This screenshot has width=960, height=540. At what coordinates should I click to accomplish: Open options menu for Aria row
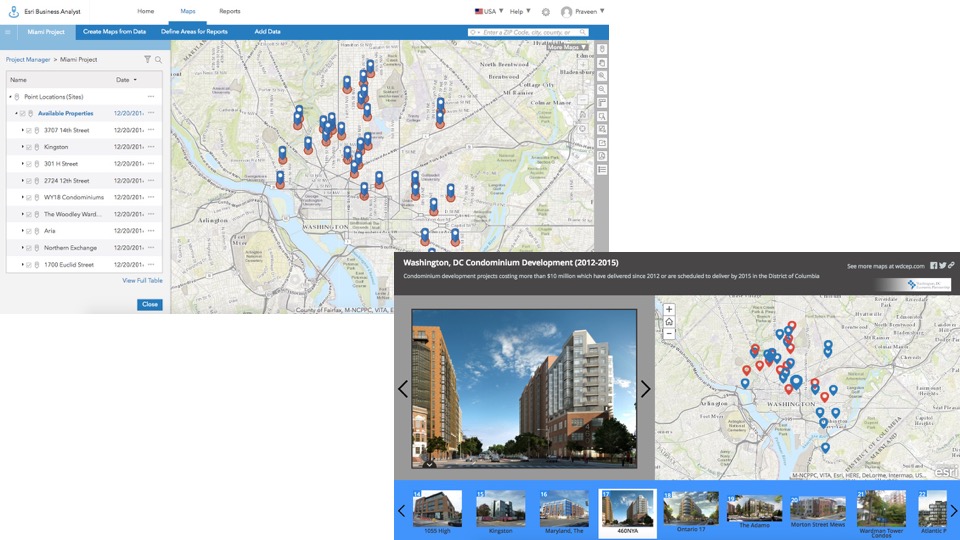(x=151, y=231)
